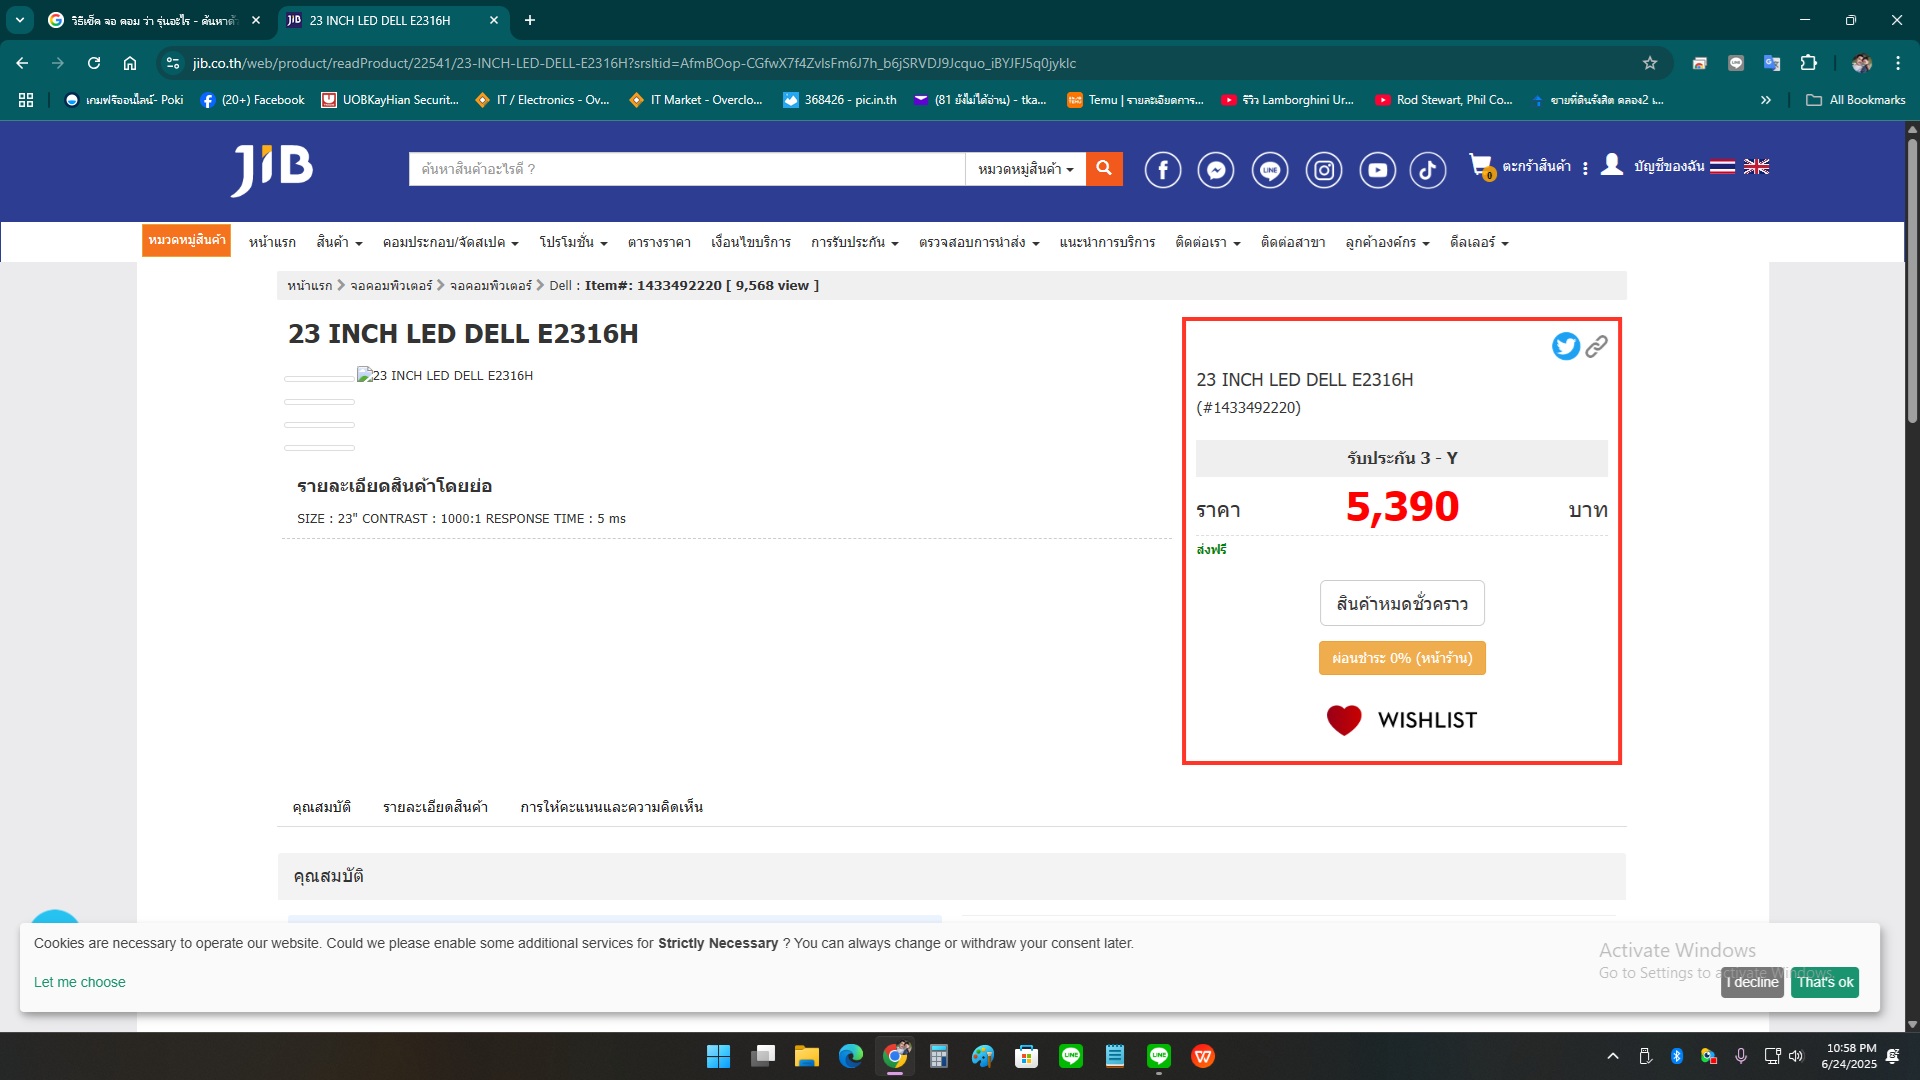Click the red heart wishlist icon
Viewport: 1920px width, 1080px height.
tap(1344, 720)
